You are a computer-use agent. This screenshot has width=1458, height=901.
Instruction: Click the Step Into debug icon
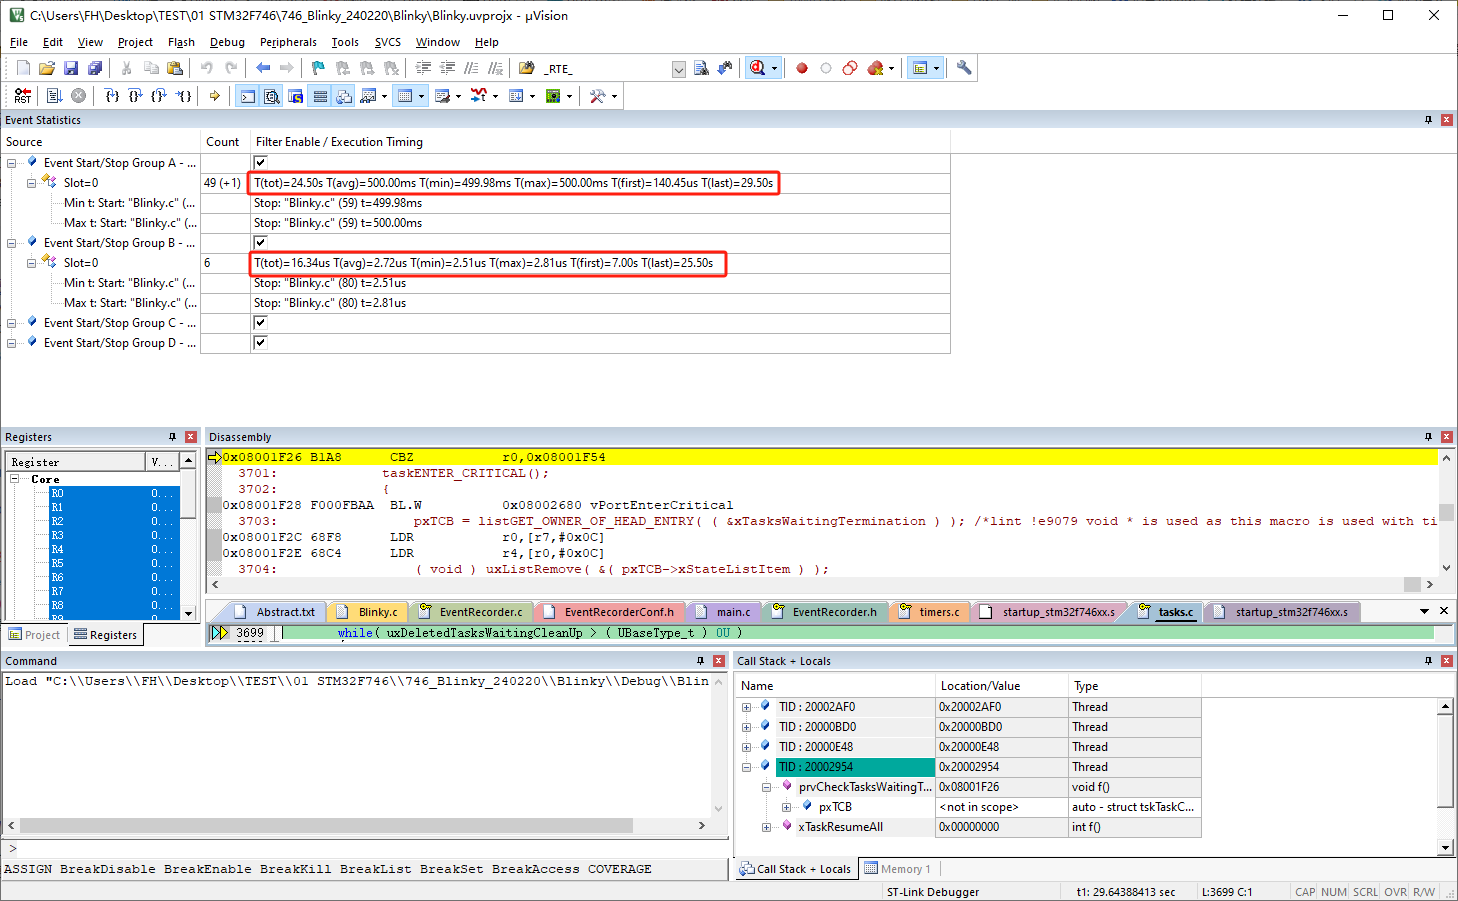point(112,96)
